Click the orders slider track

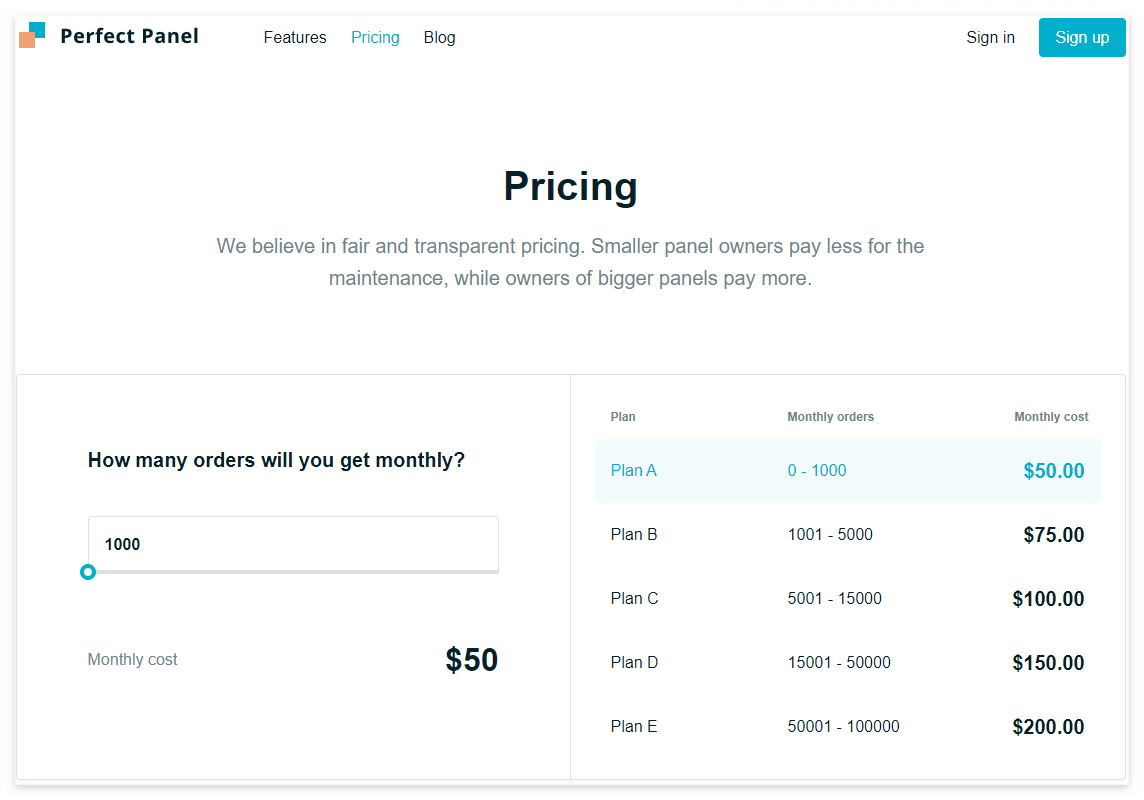pos(293,572)
